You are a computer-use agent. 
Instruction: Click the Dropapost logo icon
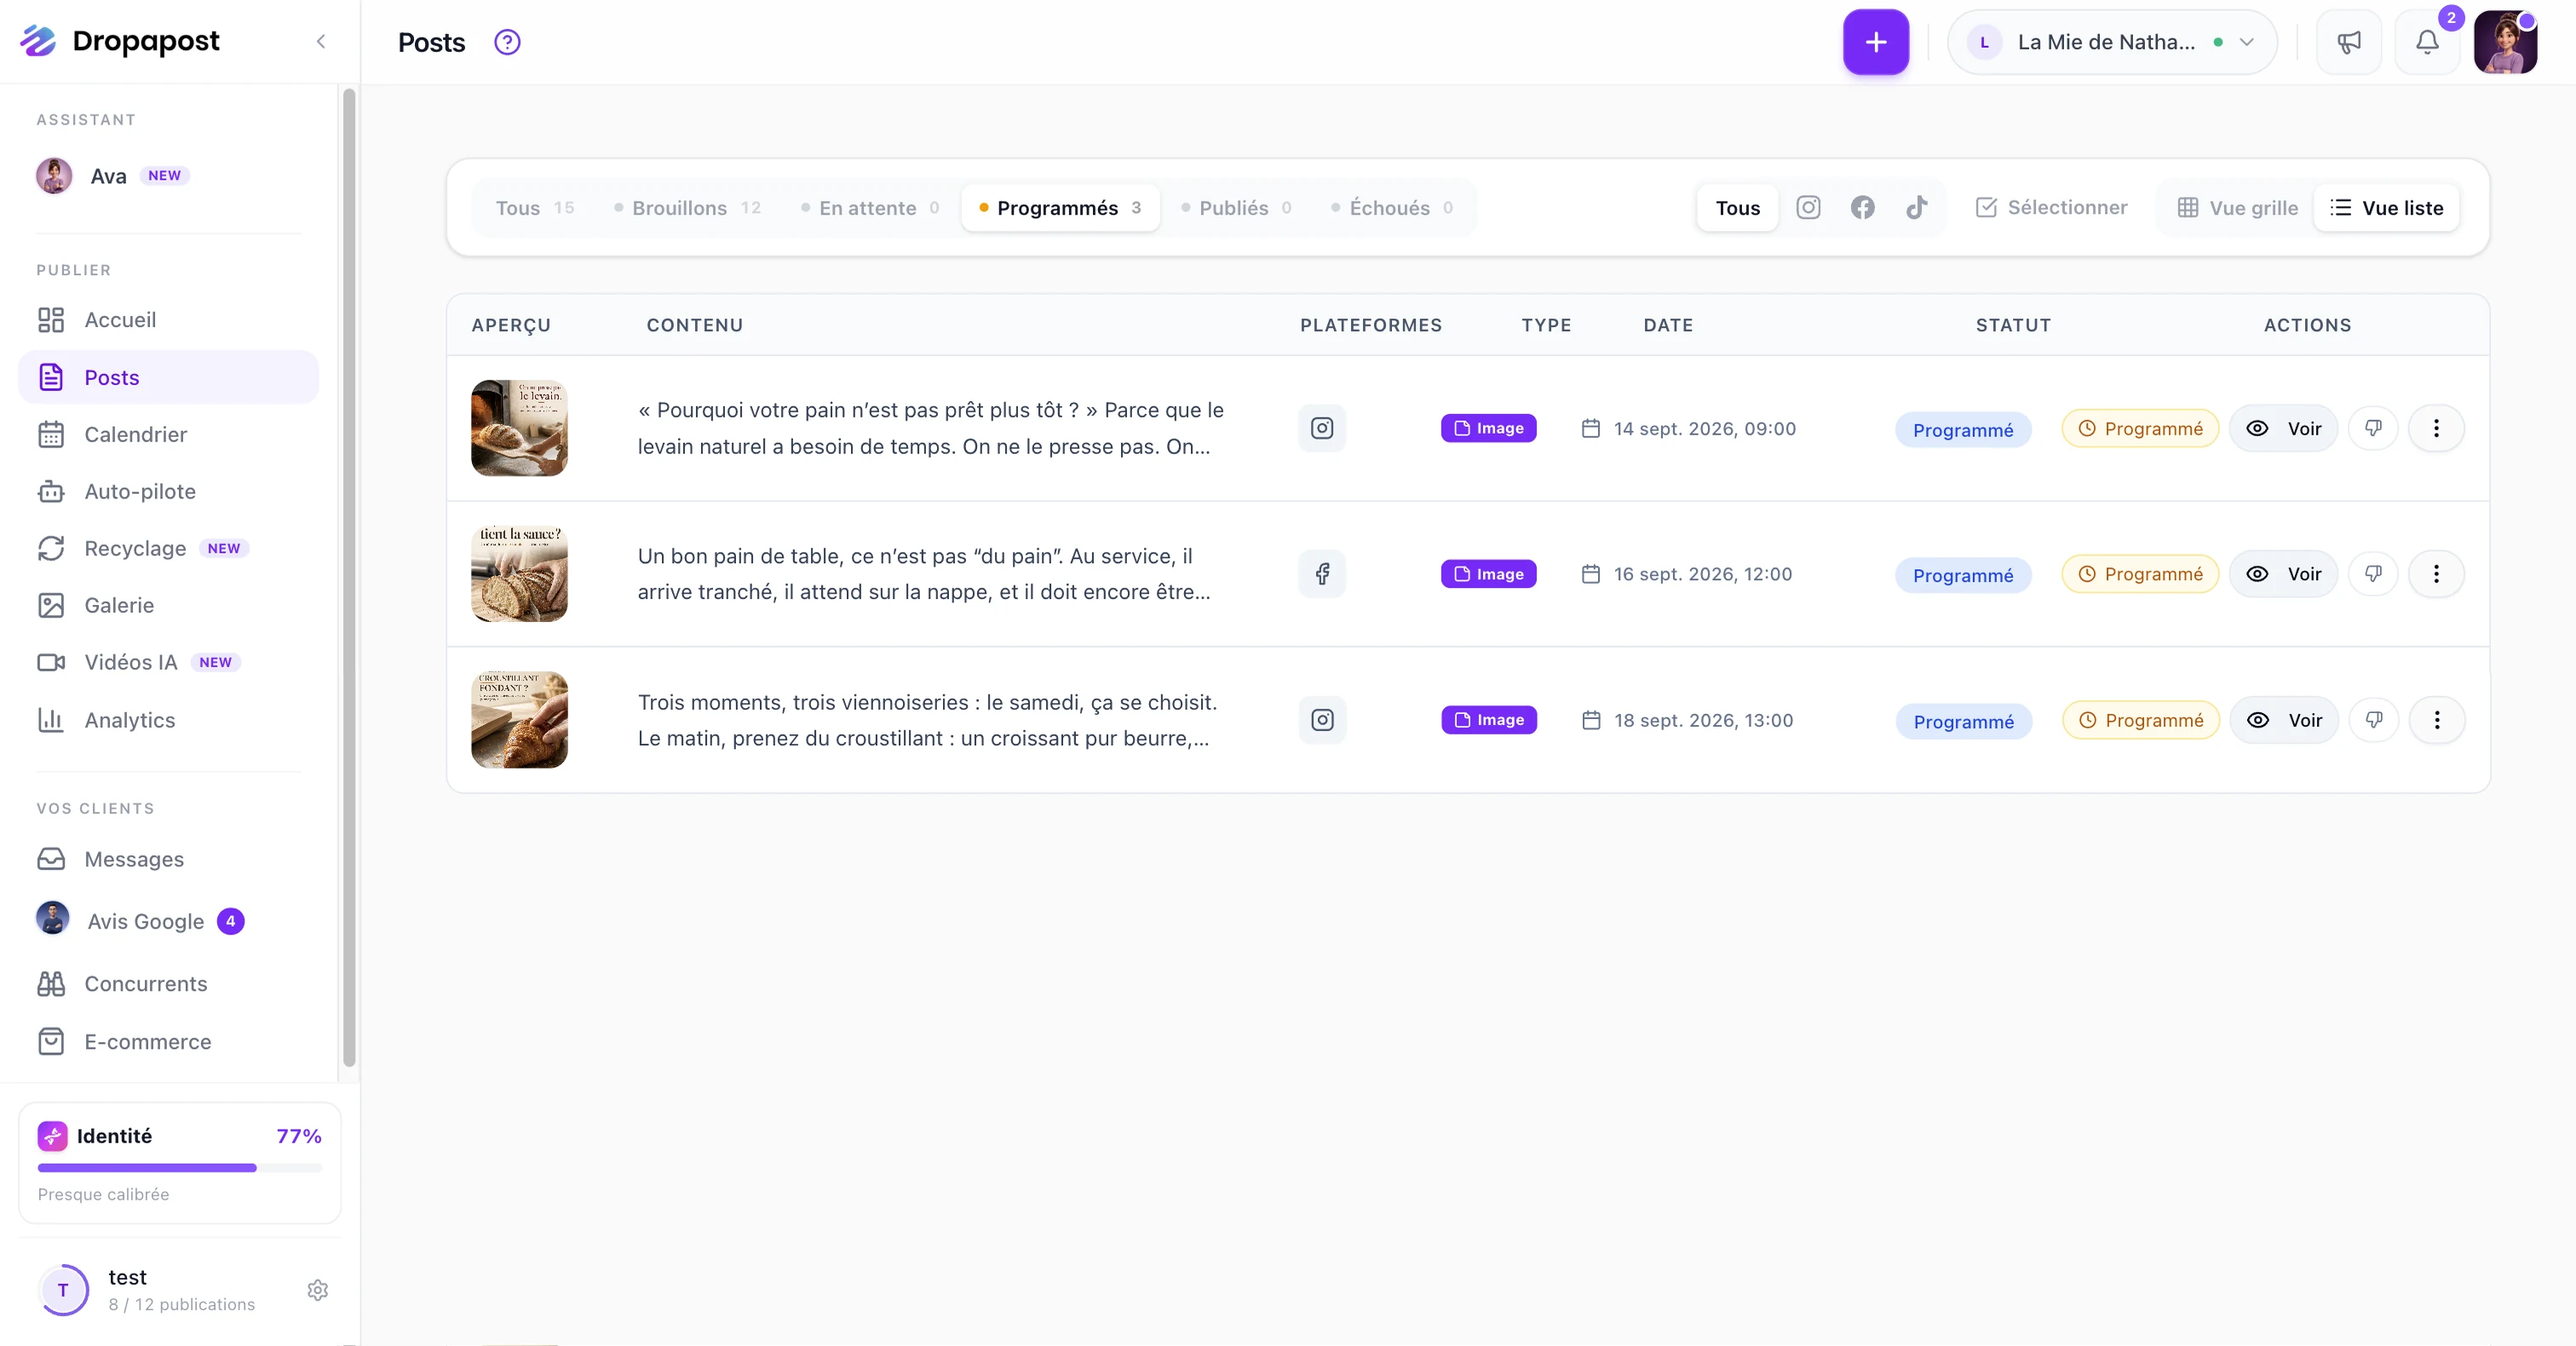click(x=38, y=41)
